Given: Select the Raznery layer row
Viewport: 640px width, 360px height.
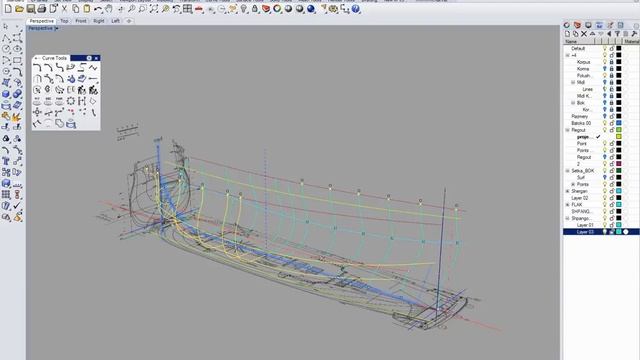Looking at the screenshot, I should [x=601, y=116].
